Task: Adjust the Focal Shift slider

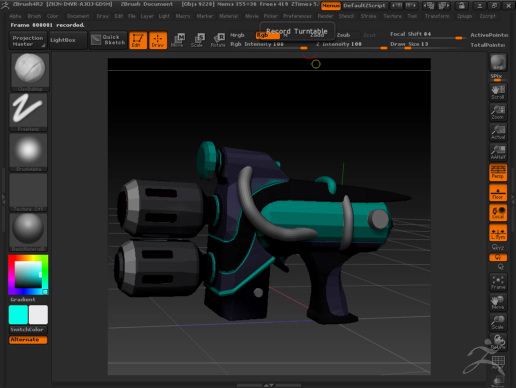Action: click(x=427, y=35)
